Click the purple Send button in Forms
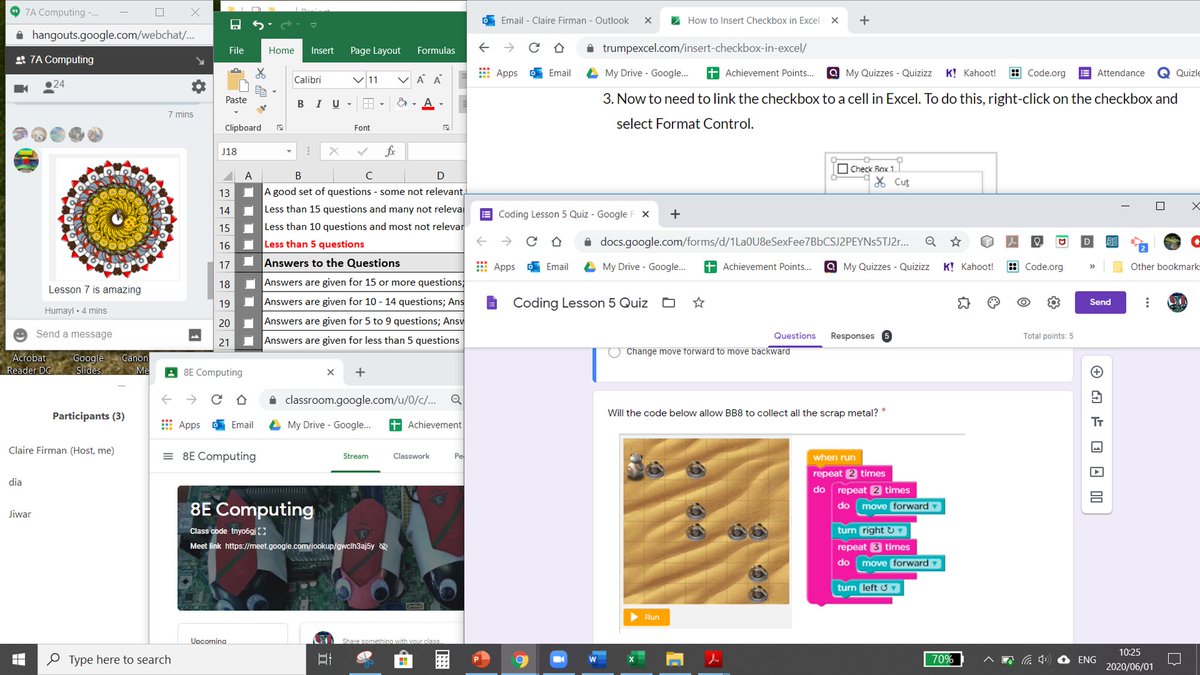Screen dimensions: 1200x675 1100,302
